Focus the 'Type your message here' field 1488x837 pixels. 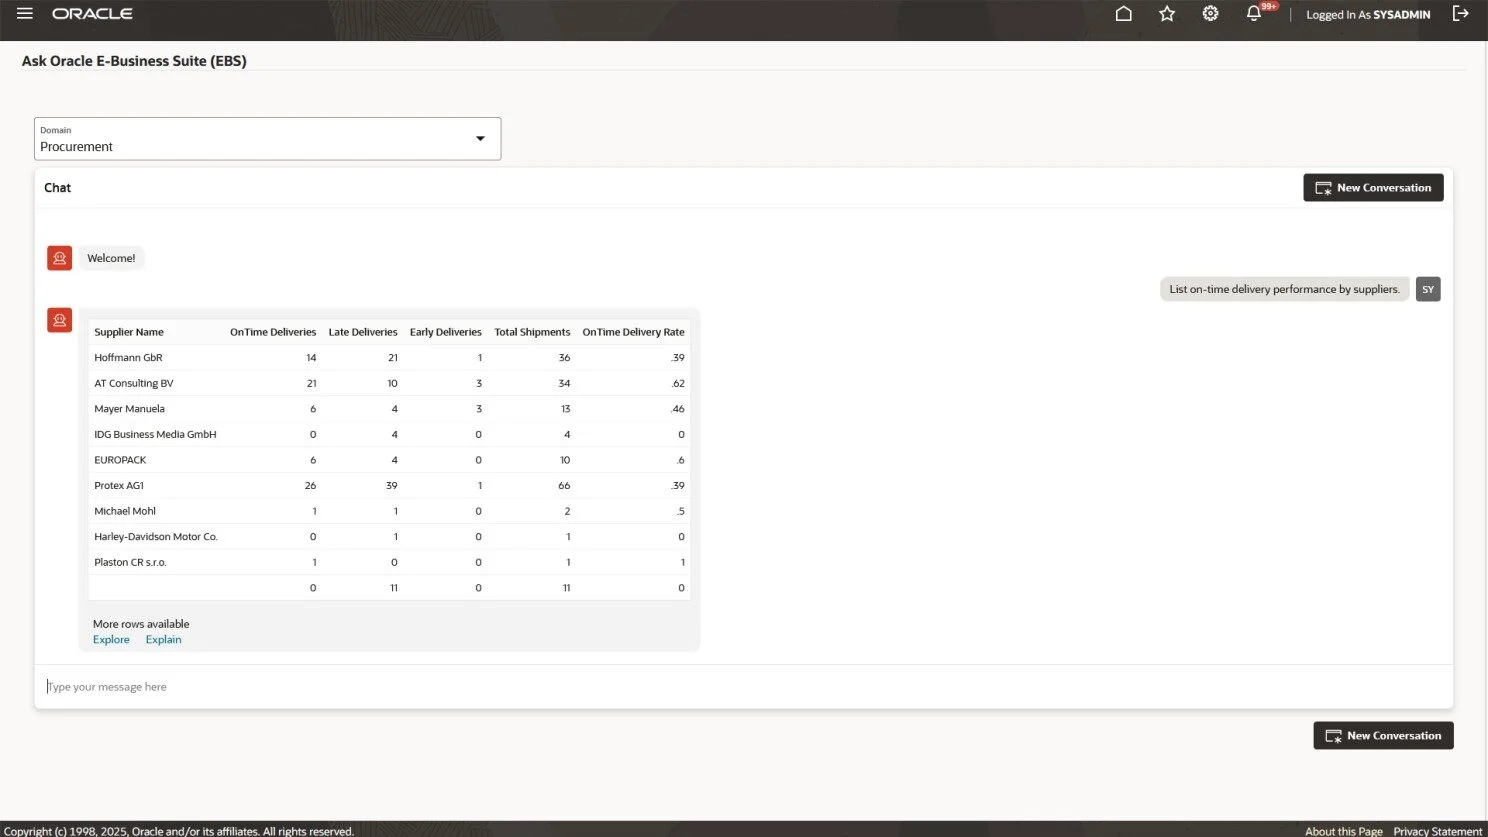click(x=743, y=687)
